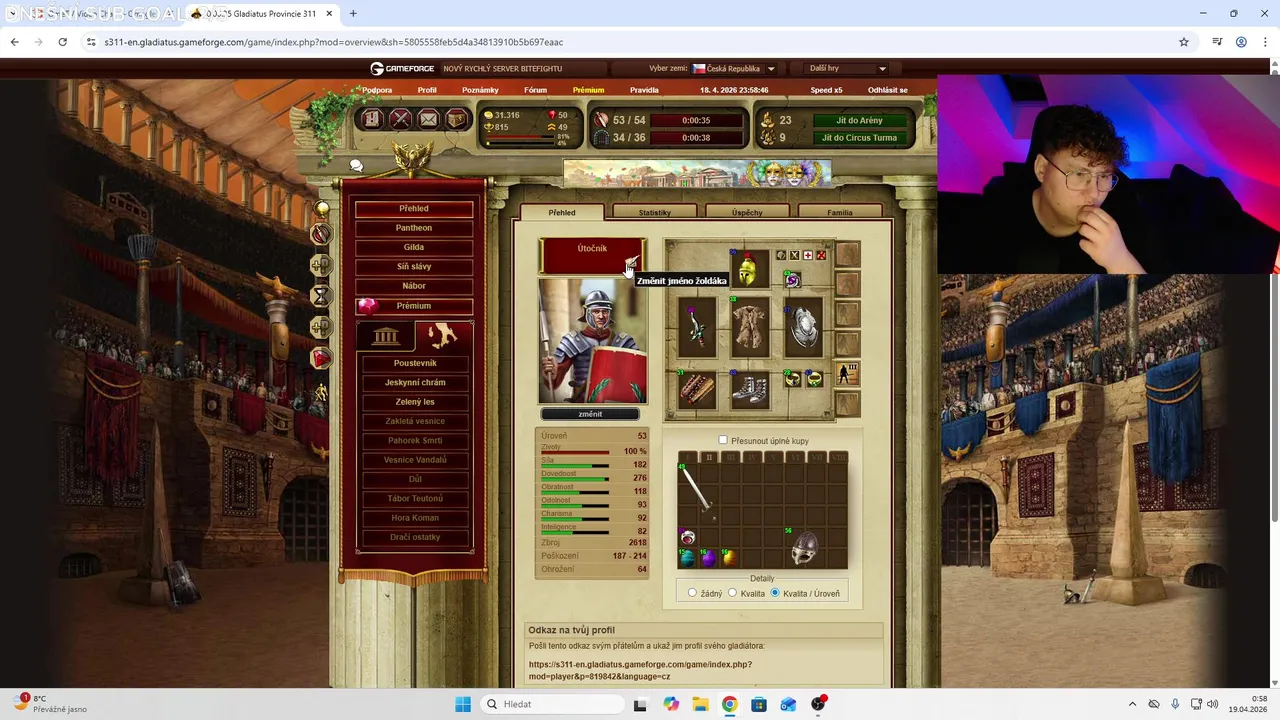Open the Italy map expeditions tab
Viewport: 1280px width, 720px height.
443,336
